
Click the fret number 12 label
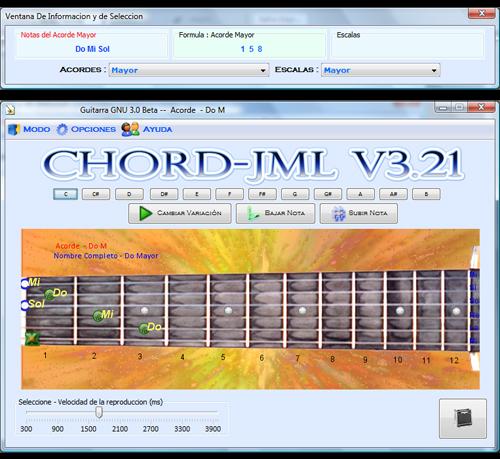pyautogui.click(x=454, y=360)
